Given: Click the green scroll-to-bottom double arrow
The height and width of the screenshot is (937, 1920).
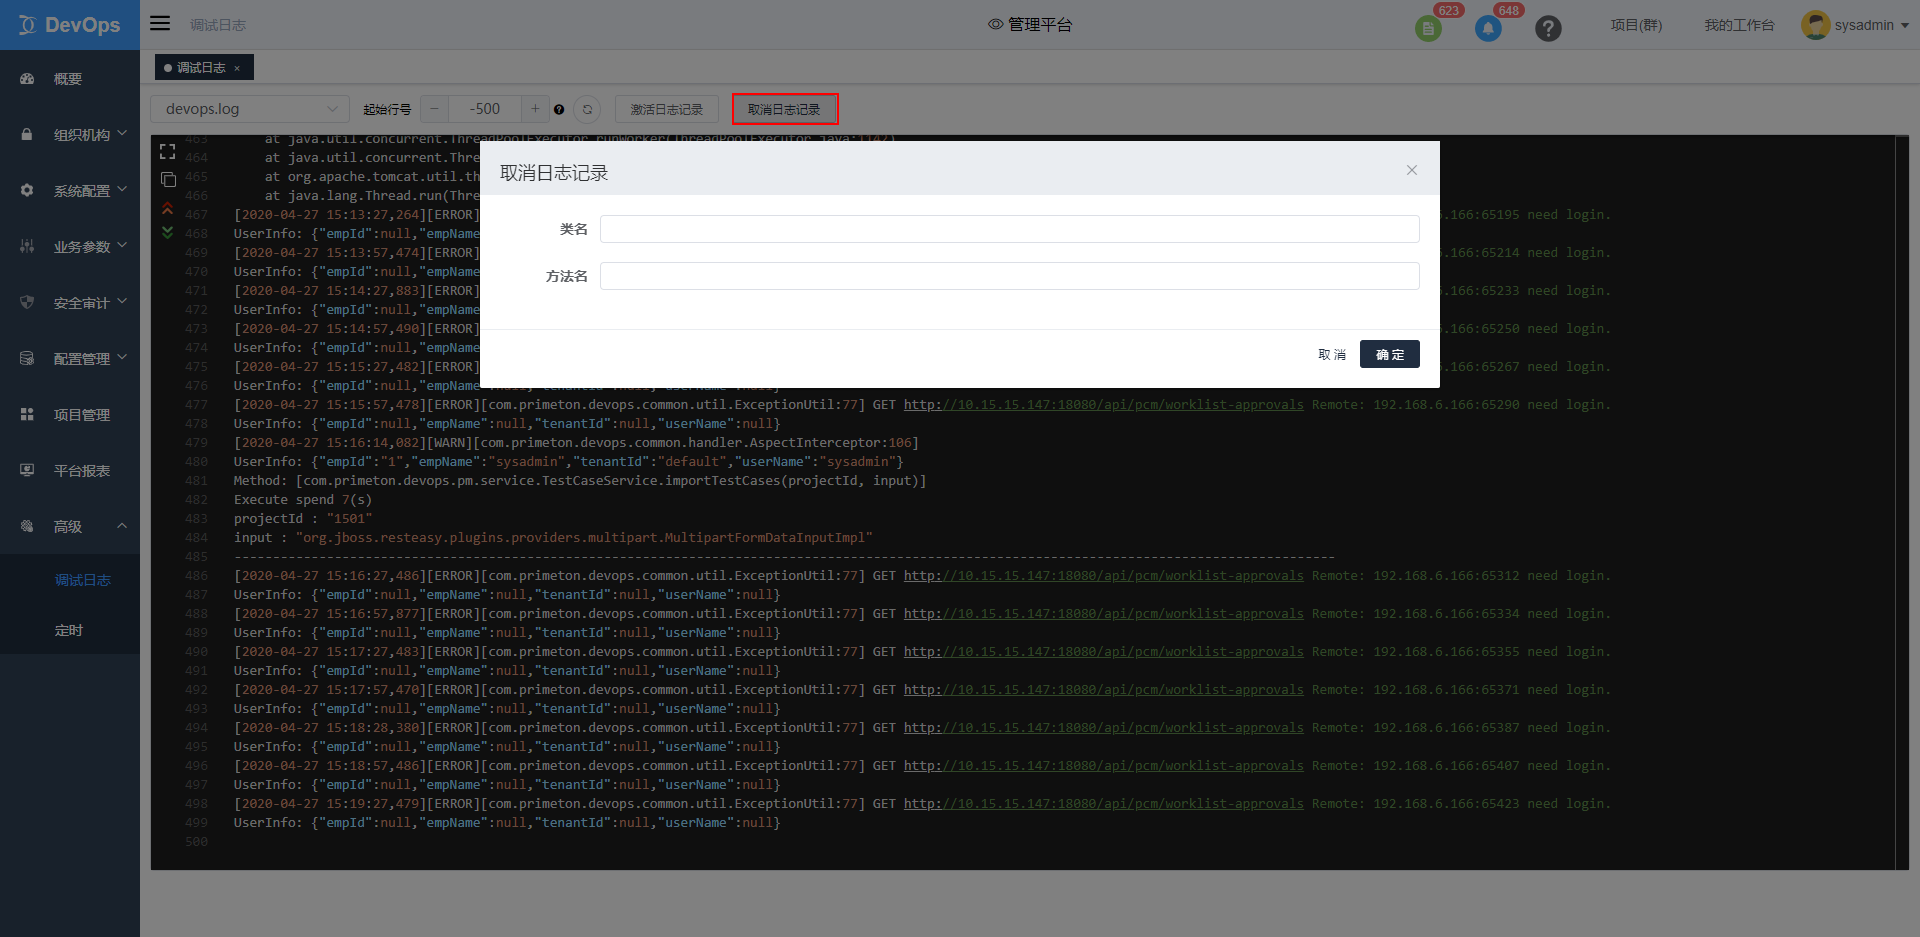Looking at the screenshot, I should click(x=168, y=232).
